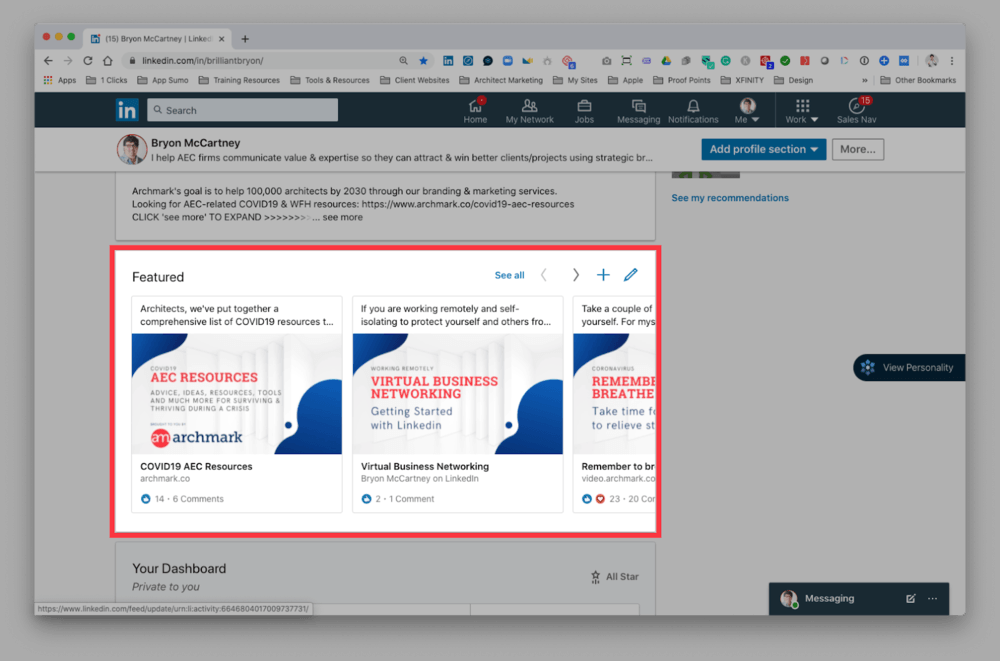This screenshot has width=1000, height=661.
Task: Close the Bryon McCartney LinkedIn tab
Action: click(x=222, y=39)
